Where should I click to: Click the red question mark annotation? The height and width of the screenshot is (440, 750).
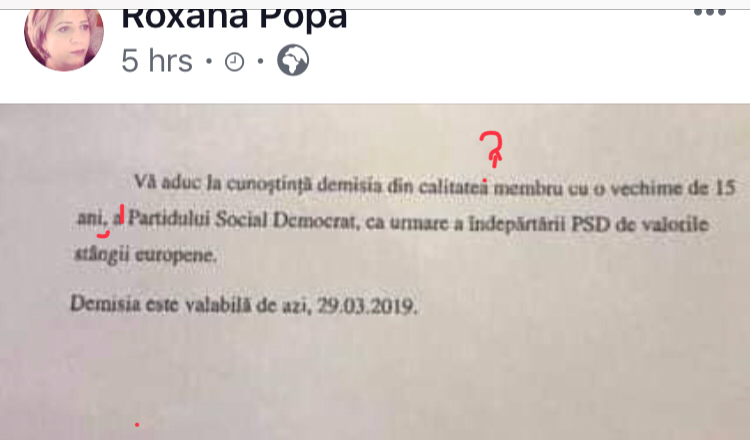[x=492, y=149]
